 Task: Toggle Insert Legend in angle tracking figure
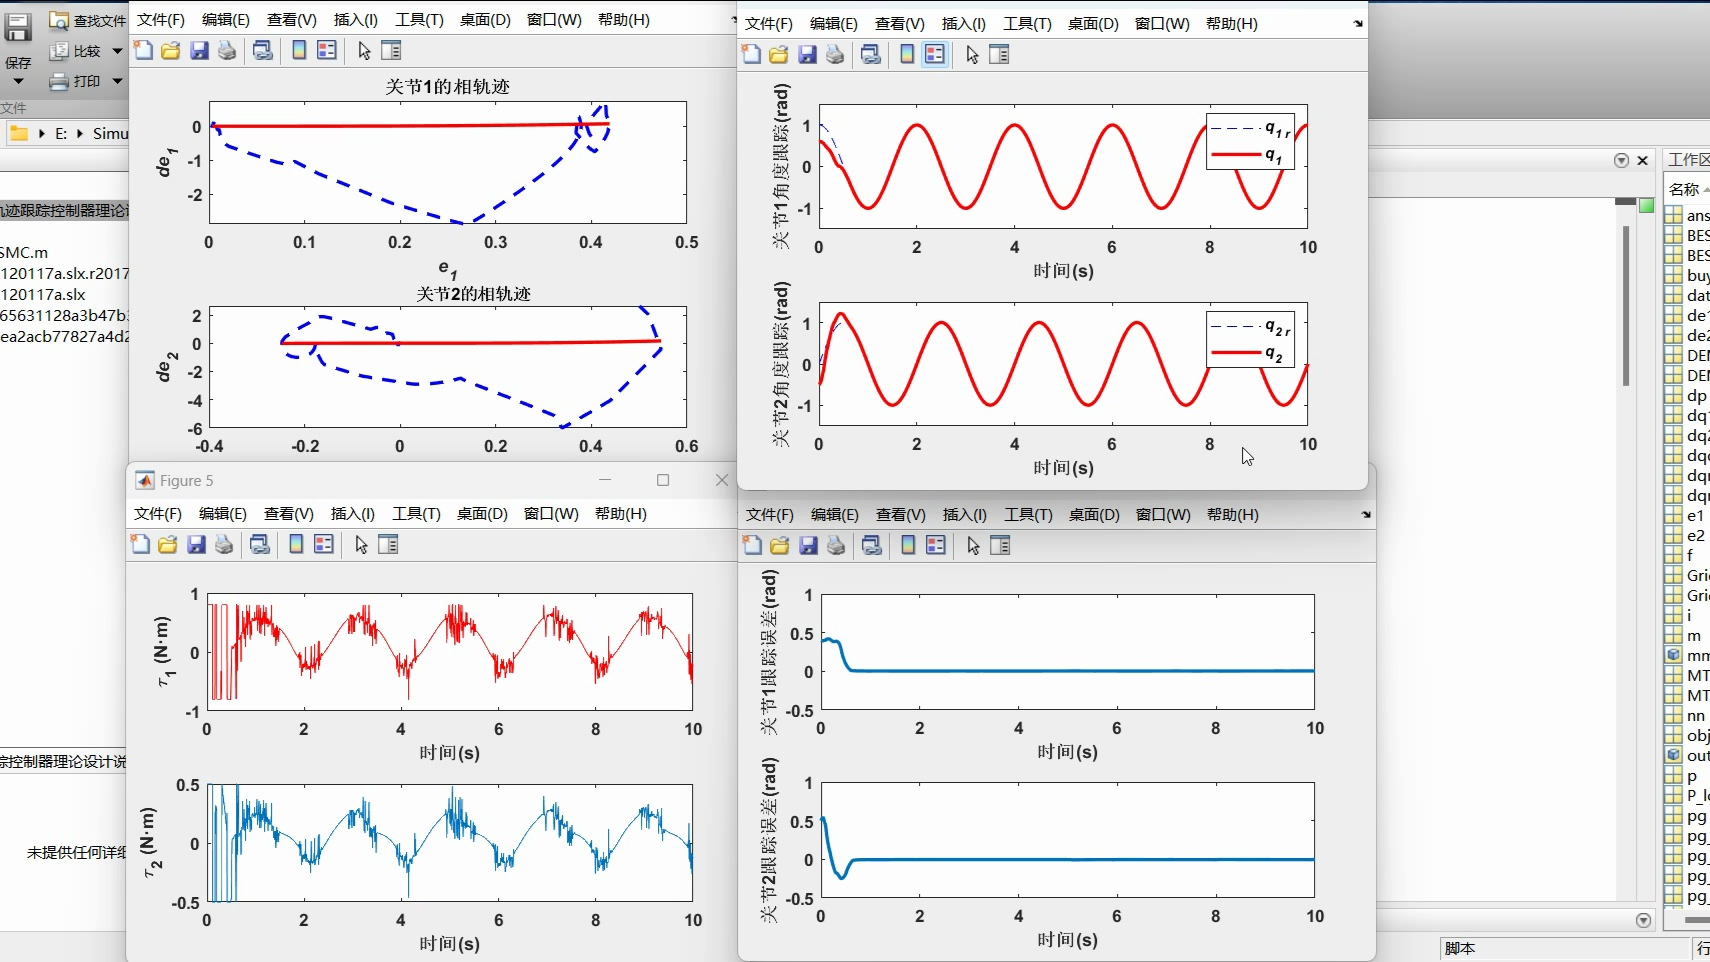(935, 54)
